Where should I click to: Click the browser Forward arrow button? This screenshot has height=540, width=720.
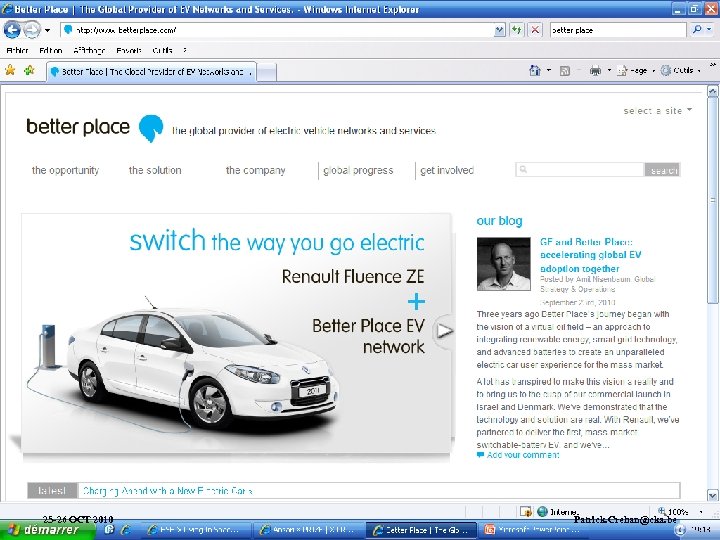click(32, 30)
